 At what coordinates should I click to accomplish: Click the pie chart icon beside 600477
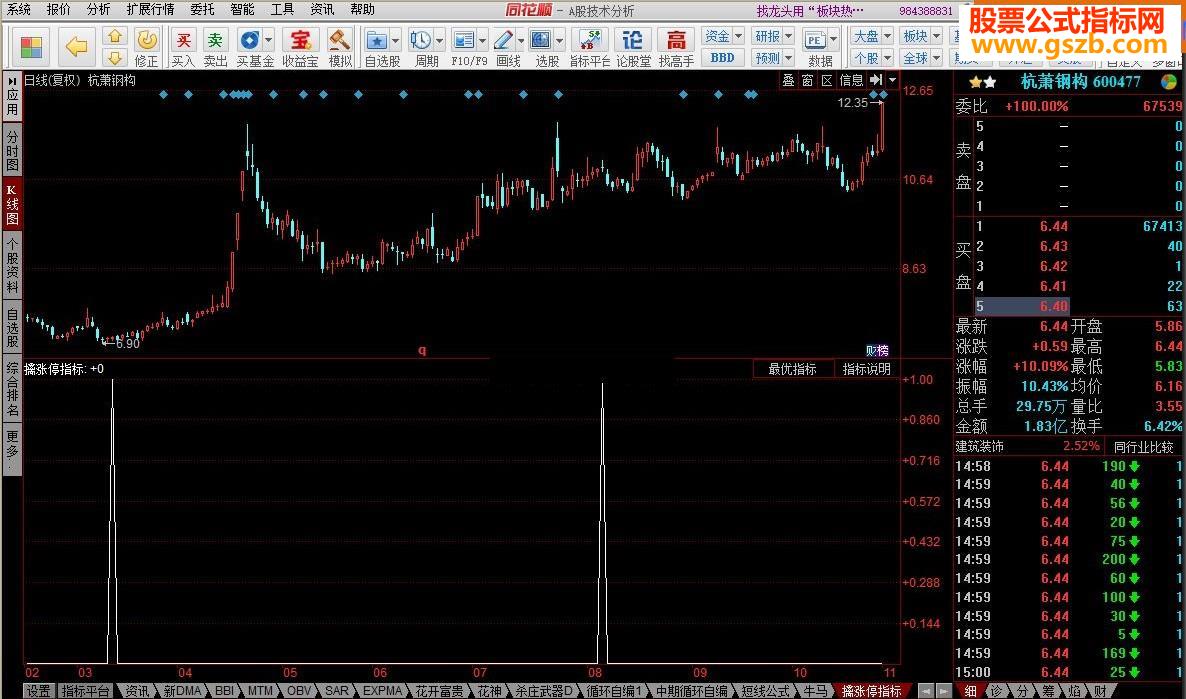(x=1169, y=82)
